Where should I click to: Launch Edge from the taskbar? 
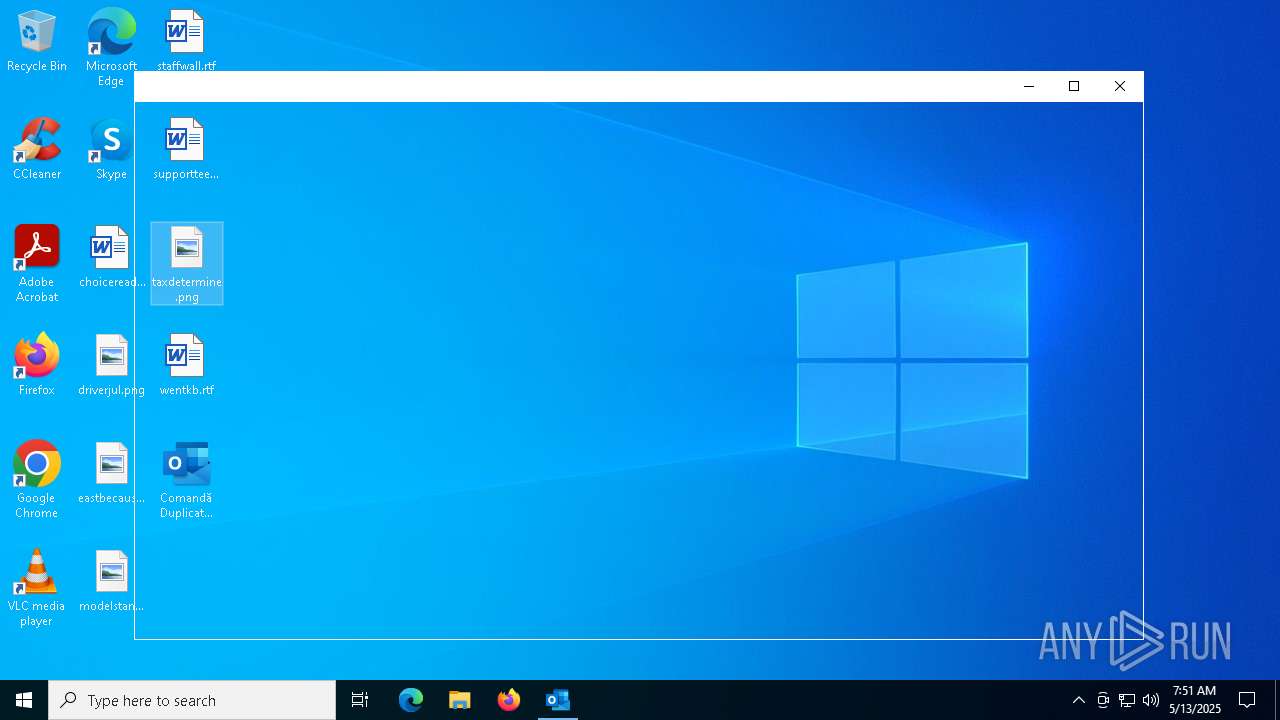tap(411, 700)
